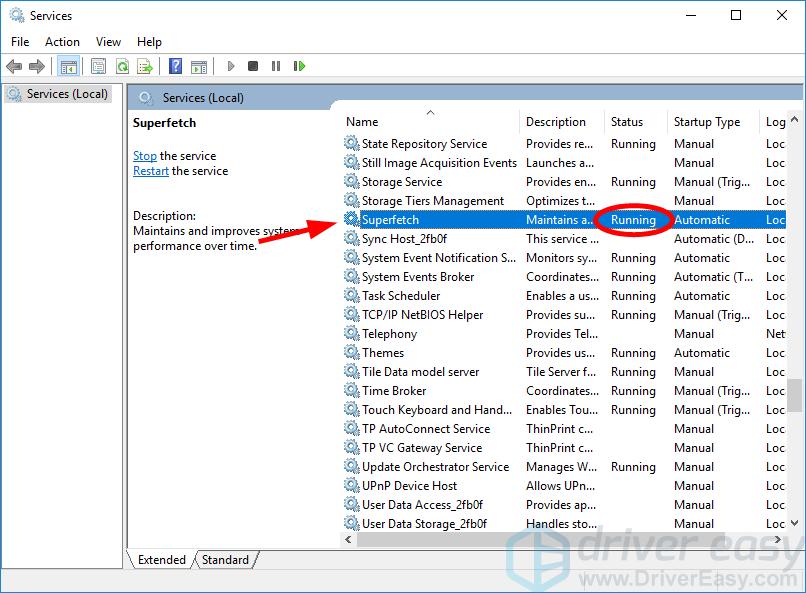Open the Properties toolbar icon
Viewport: 806px width, 593px height.
coord(98,66)
